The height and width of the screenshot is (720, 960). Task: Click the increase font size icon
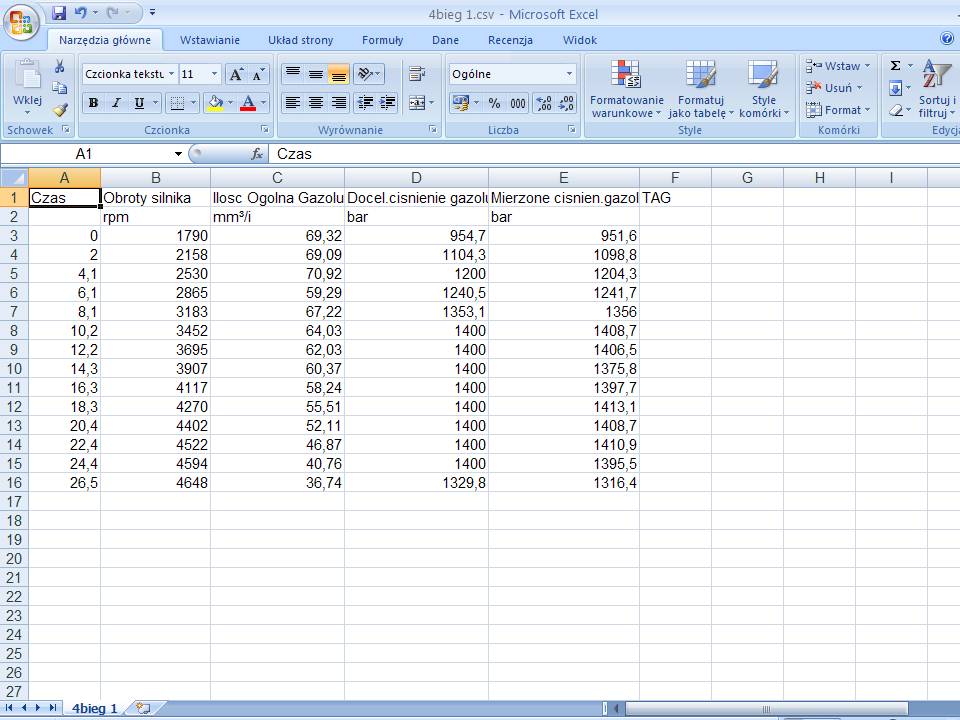236,75
